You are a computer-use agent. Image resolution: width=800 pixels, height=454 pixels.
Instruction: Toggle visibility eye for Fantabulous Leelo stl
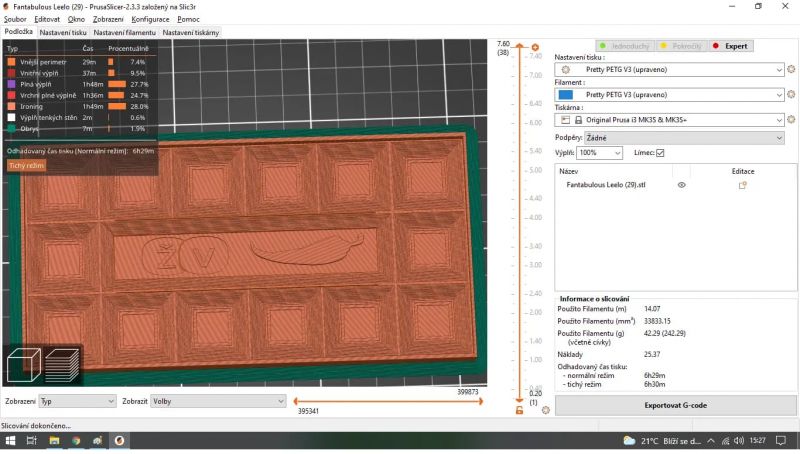pos(682,185)
